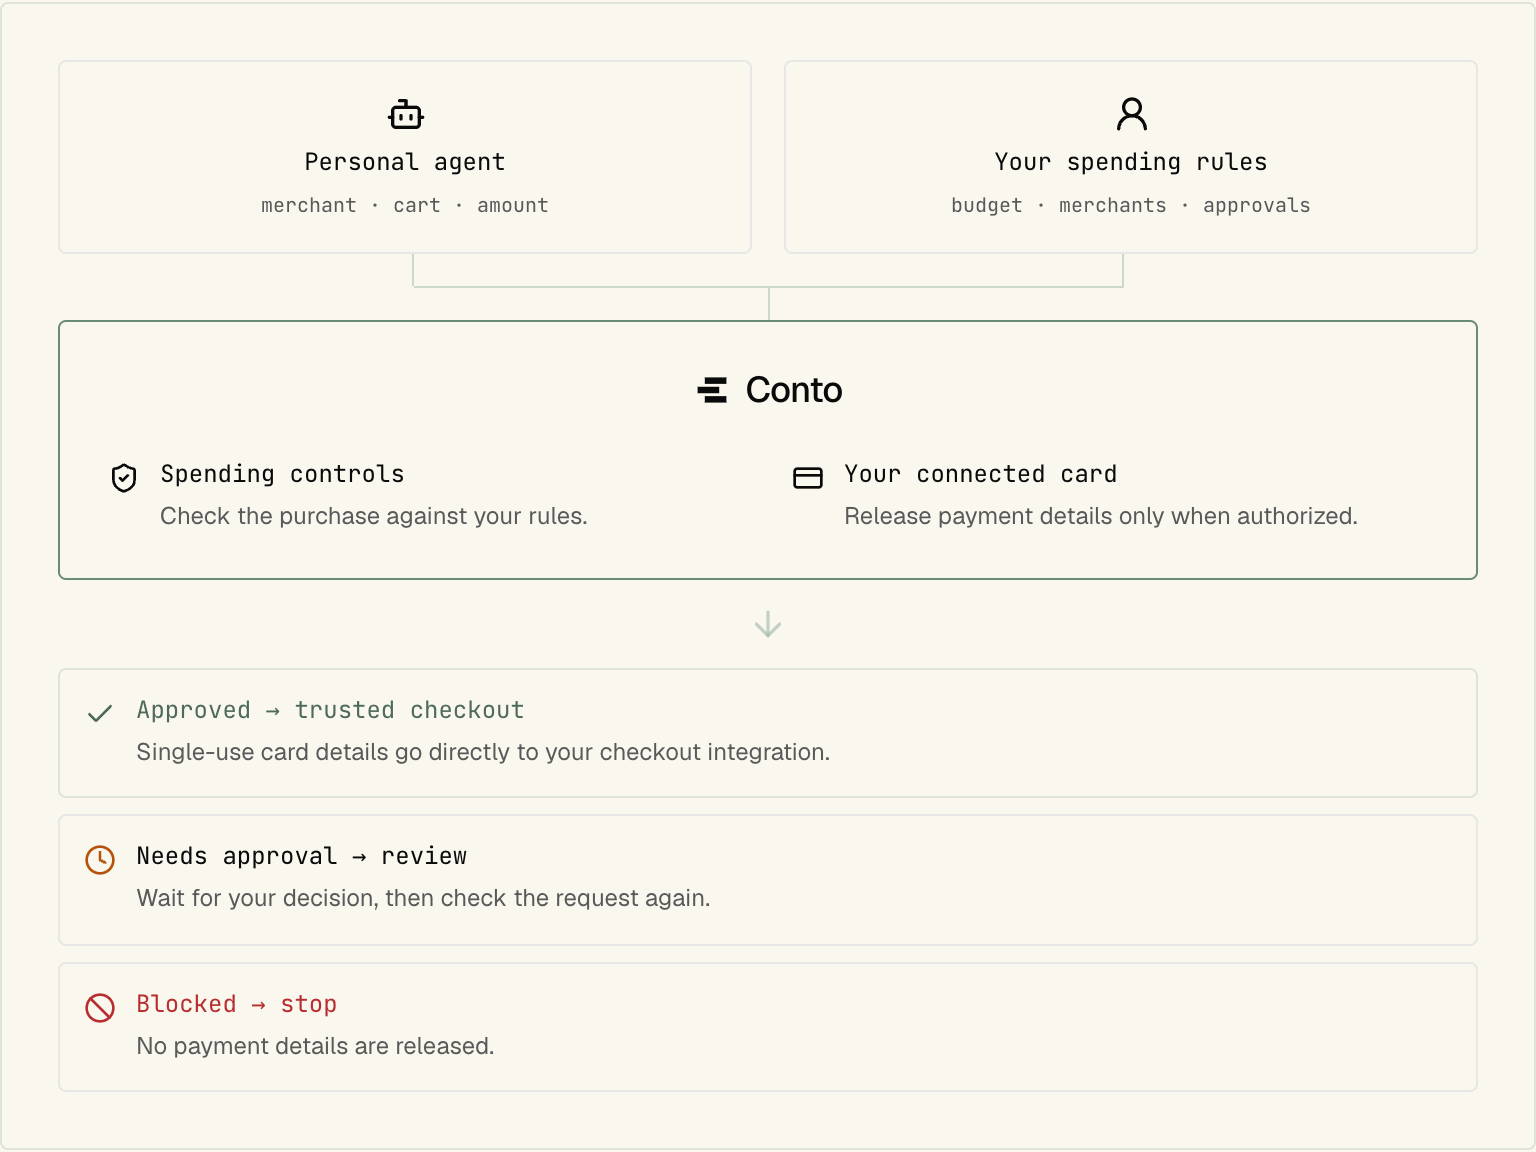Click the orange clock icon

[100, 859]
